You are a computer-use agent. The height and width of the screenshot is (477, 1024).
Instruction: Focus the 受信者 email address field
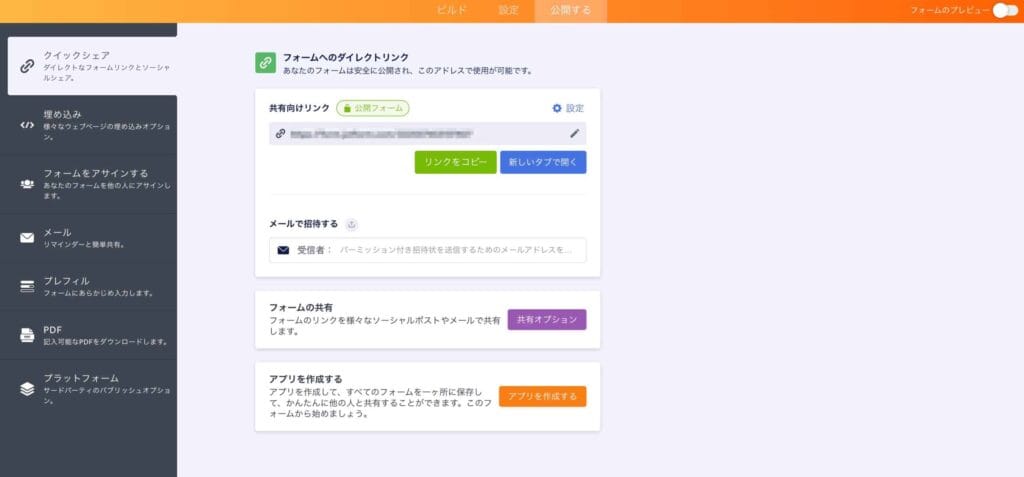[427, 250]
